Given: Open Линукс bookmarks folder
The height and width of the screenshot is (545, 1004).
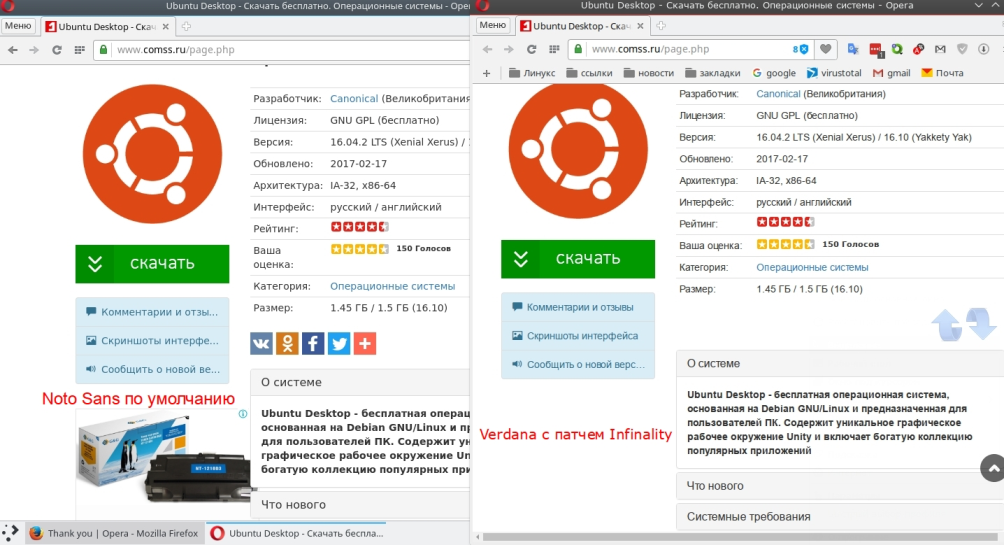Looking at the screenshot, I should click(x=531, y=73).
